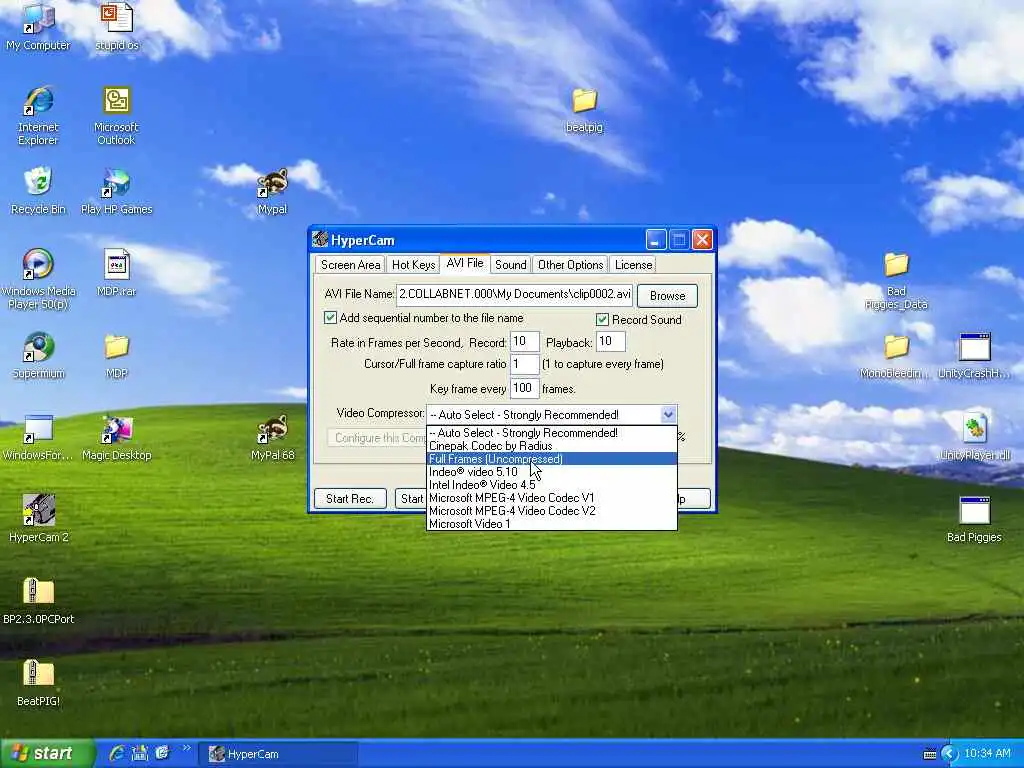The height and width of the screenshot is (768, 1024).
Task: Click the Start Rec. button
Action: (350, 499)
